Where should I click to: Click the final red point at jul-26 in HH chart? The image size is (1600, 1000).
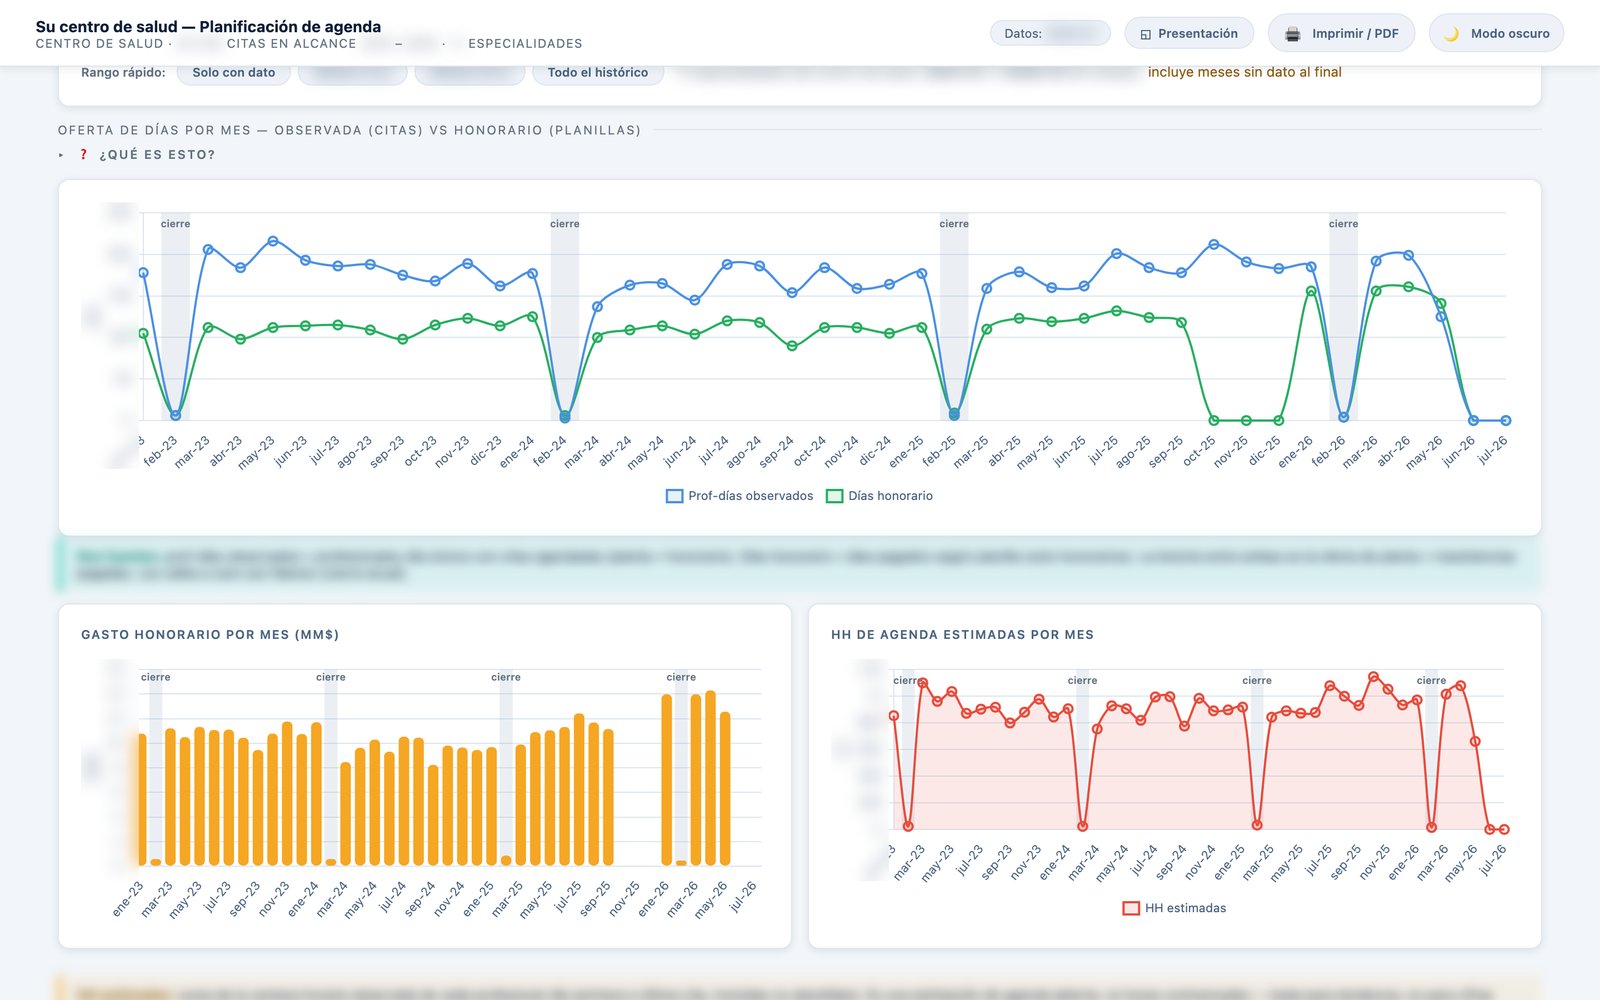1504,829
